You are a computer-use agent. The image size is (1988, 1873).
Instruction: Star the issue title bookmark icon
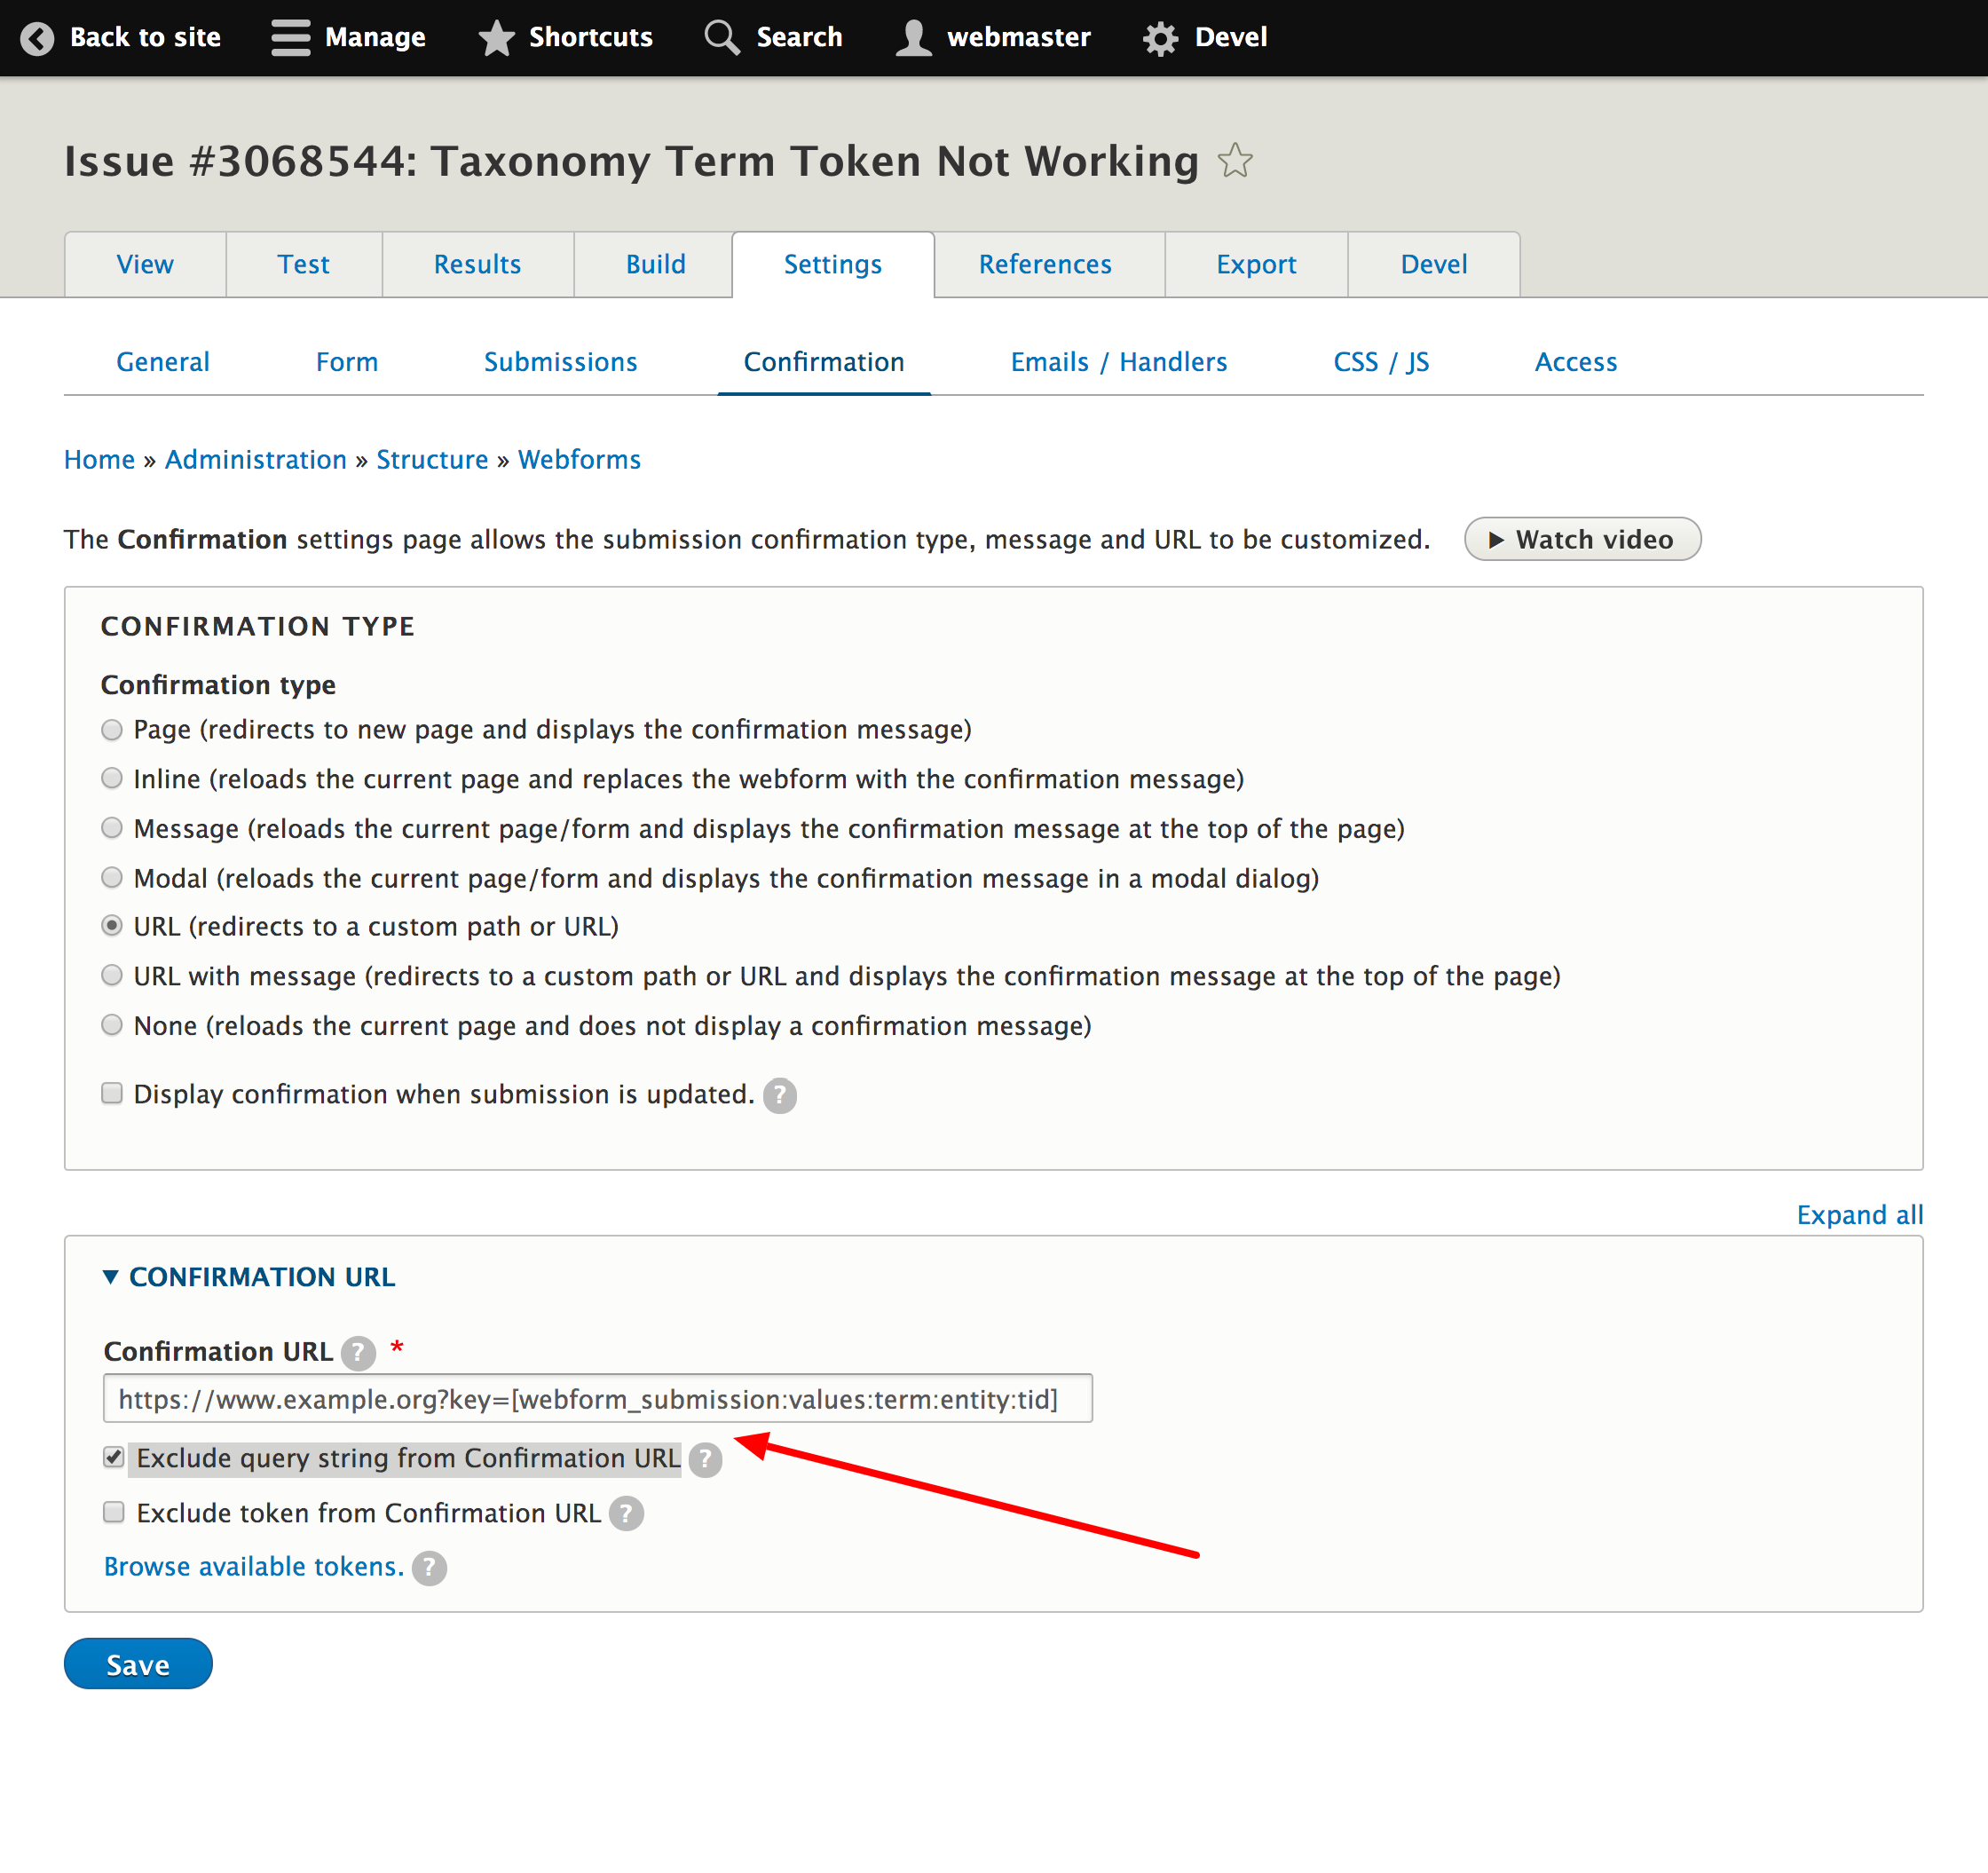(x=1236, y=159)
